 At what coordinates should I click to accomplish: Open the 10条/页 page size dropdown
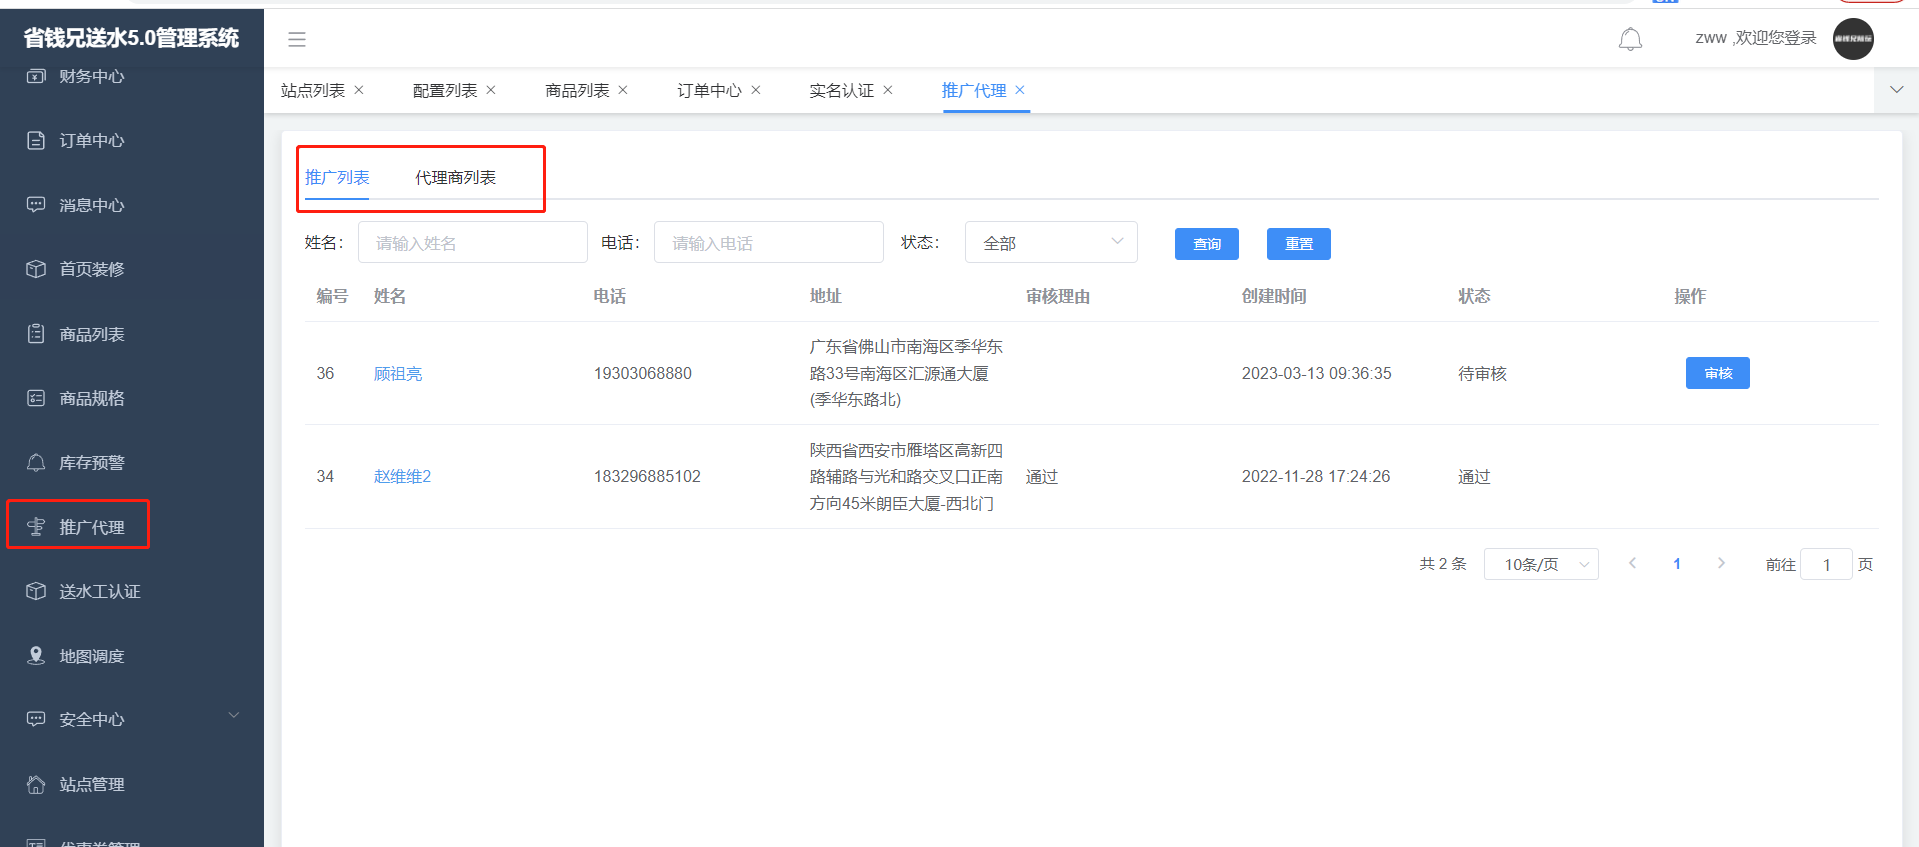(x=1540, y=564)
